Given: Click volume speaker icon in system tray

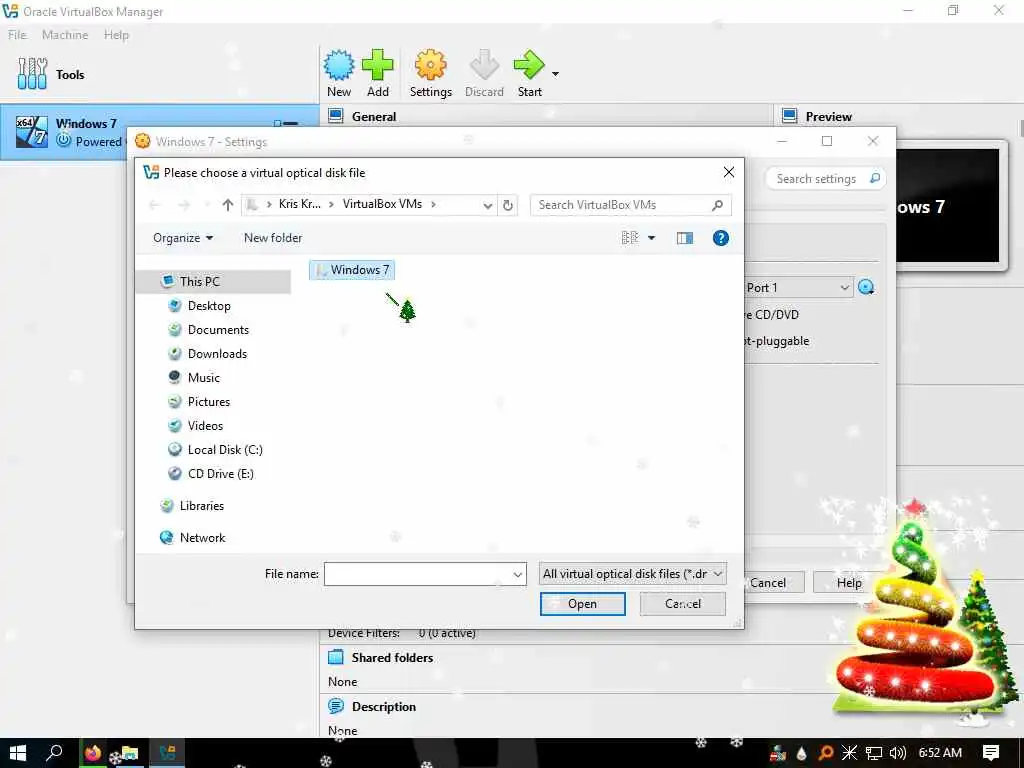Looking at the screenshot, I should [898, 753].
